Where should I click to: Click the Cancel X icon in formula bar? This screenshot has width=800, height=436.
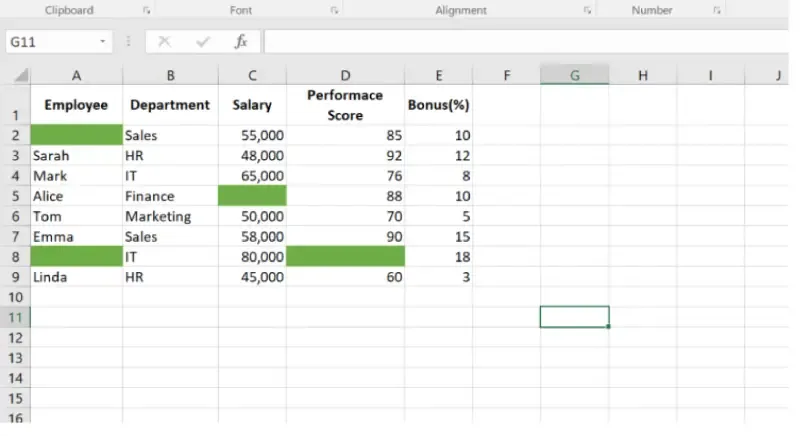coord(165,42)
